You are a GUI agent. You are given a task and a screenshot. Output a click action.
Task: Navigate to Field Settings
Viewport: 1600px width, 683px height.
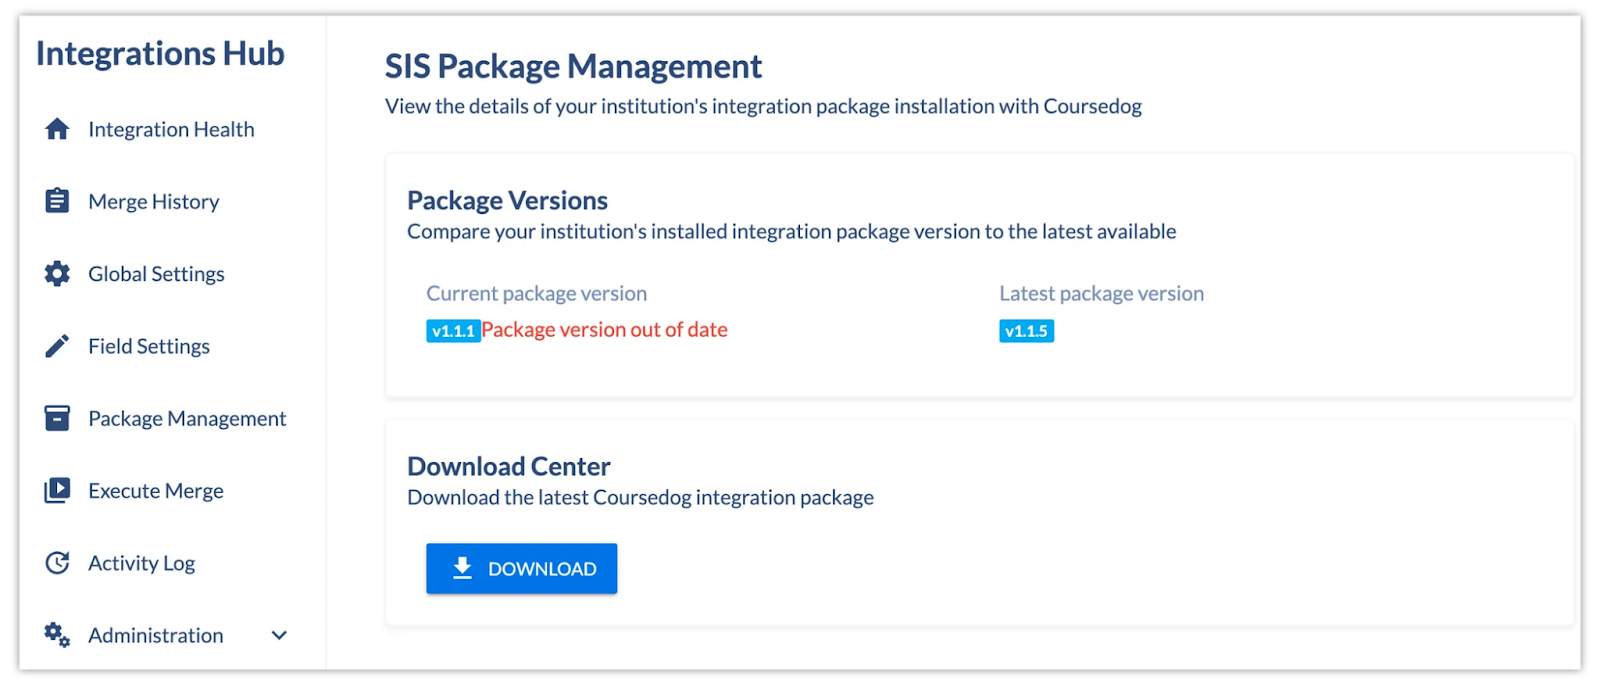pyautogui.click(x=149, y=346)
